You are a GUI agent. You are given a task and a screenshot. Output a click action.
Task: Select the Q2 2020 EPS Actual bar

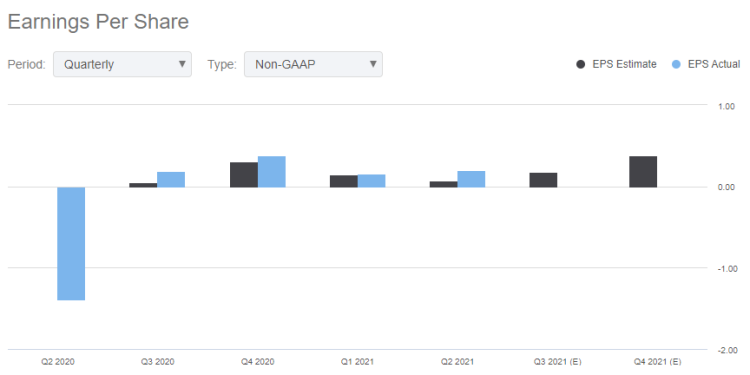point(71,243)
